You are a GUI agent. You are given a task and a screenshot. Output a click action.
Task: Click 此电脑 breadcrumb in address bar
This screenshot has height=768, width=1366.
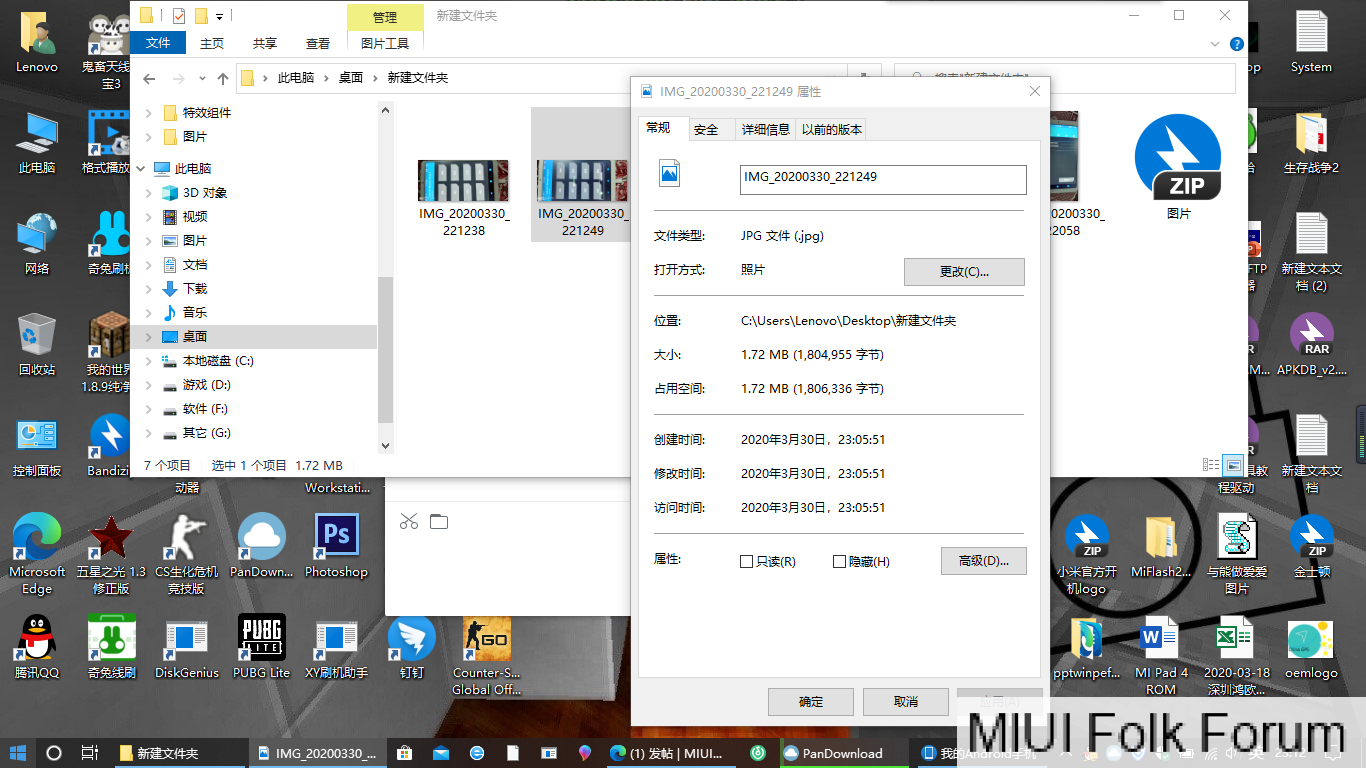tap(296, 78)
